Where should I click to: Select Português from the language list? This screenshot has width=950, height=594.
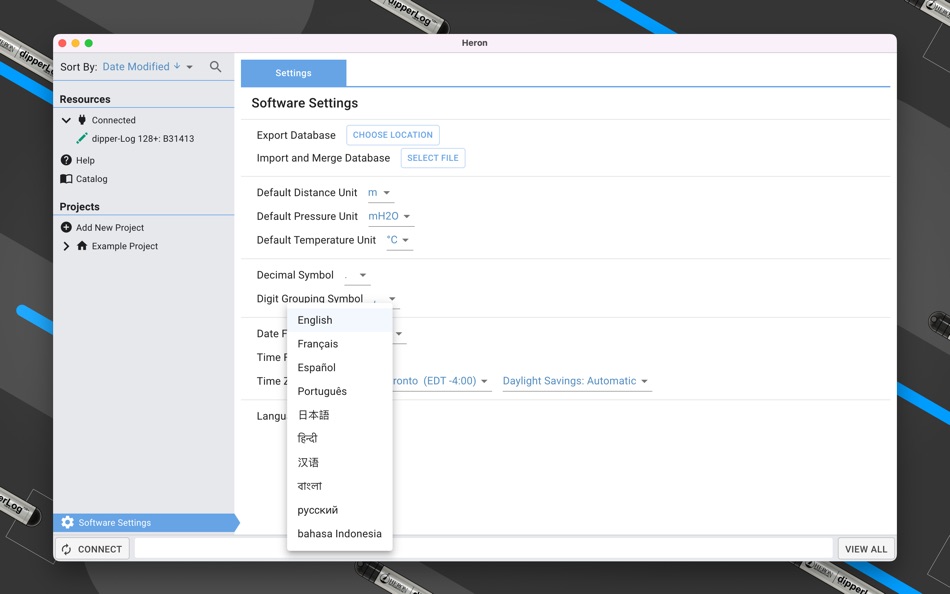click(339, 391)
